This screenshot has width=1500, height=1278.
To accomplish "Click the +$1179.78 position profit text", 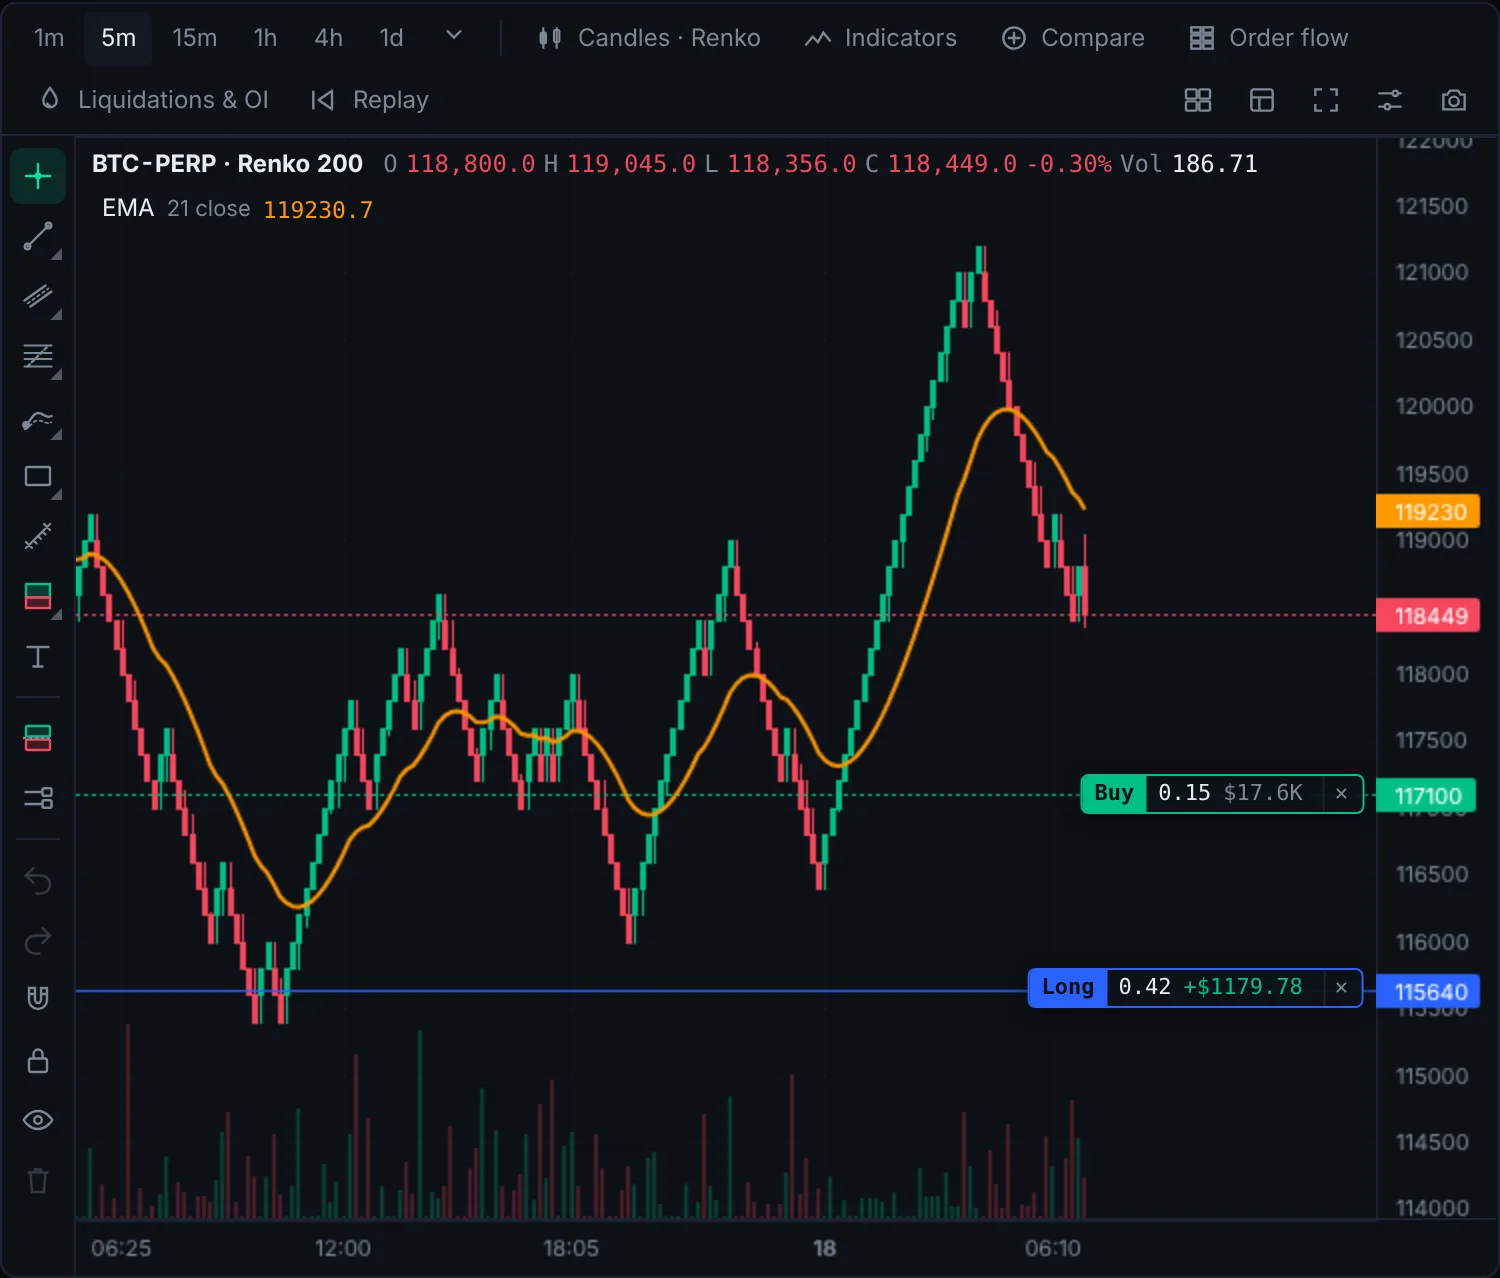I will (x=1243, y=987).
